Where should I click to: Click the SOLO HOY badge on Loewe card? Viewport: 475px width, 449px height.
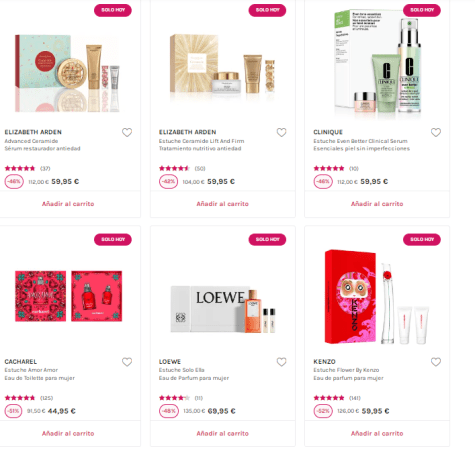[267, 239]
